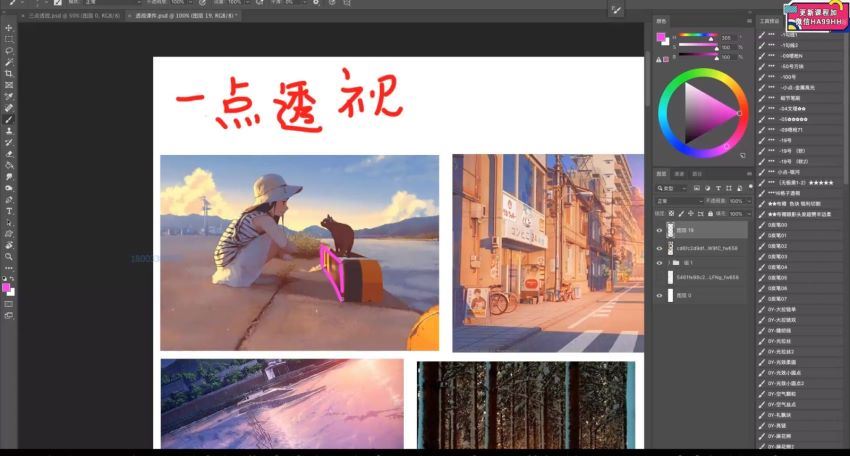This screenshot has height=456, width=850.
Task: Switch to the 三点透视.psd document tab
Action: 74,16
